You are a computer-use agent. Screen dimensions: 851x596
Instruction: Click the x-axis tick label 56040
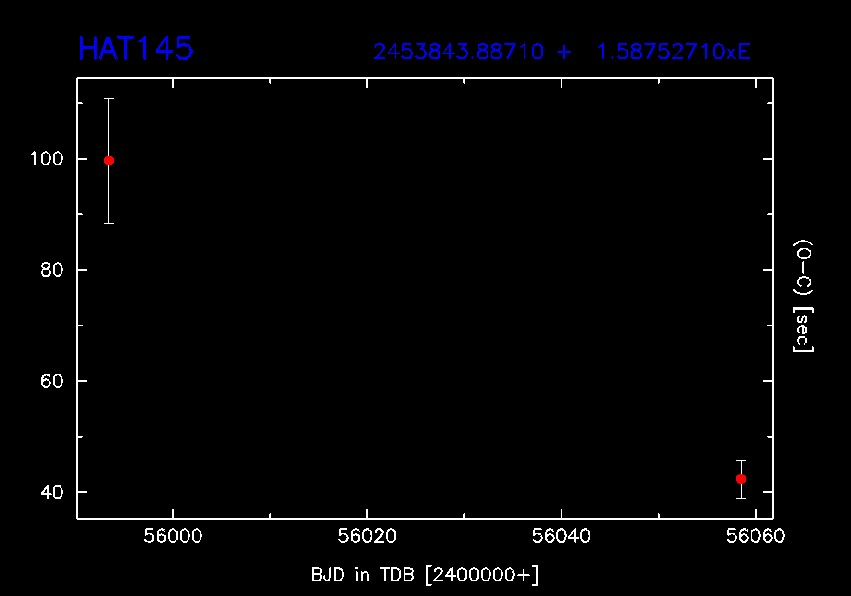562,537
